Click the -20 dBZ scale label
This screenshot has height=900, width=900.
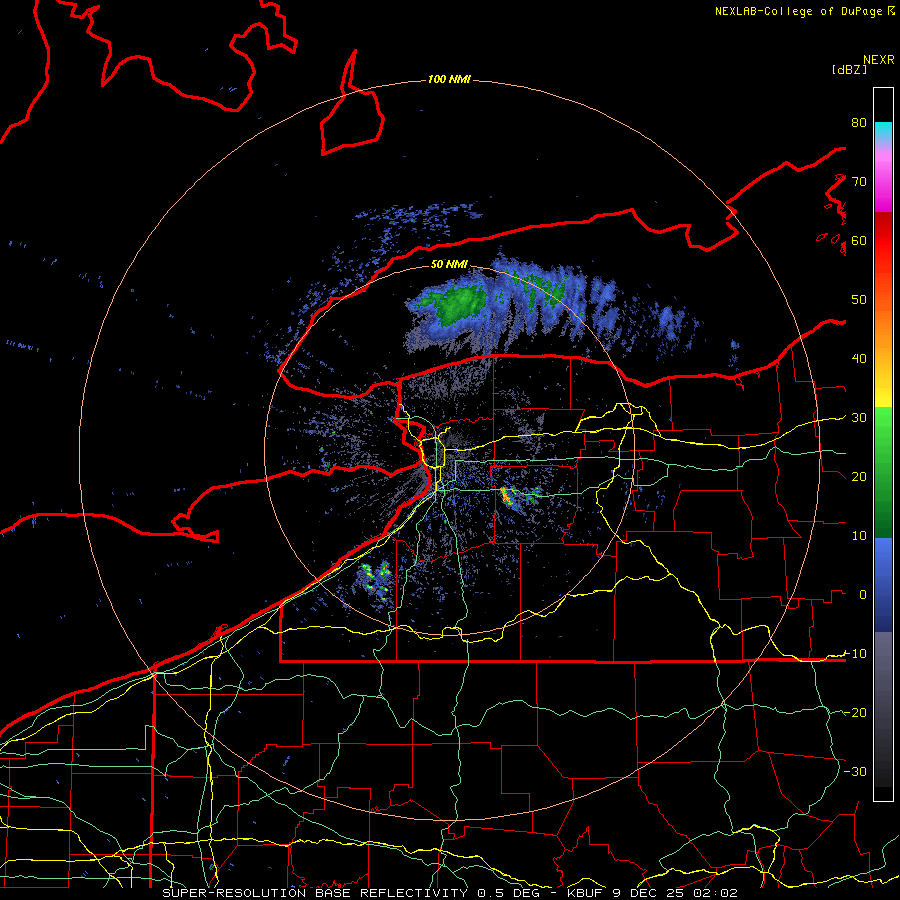coord(855,712)
